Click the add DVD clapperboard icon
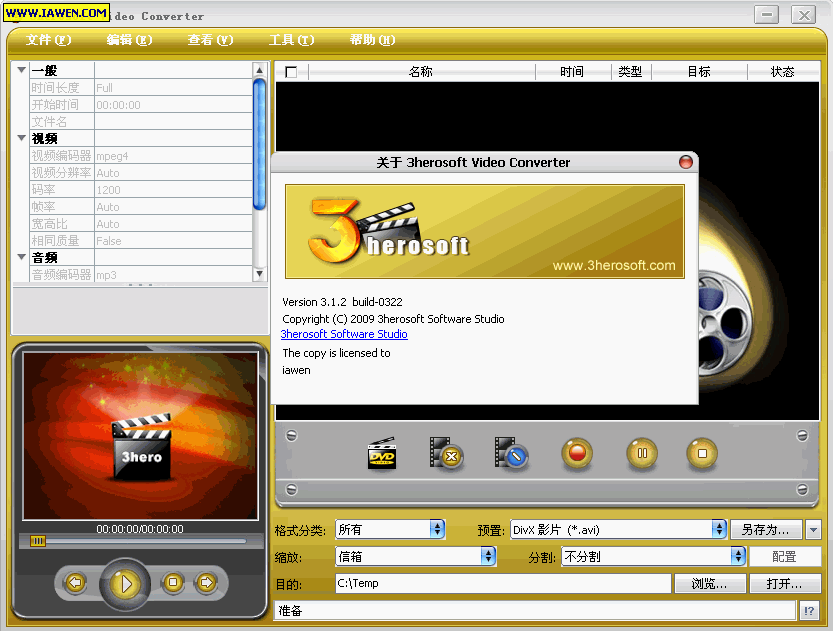This screenshot has height=631, width=833. (x=382, y=454)
